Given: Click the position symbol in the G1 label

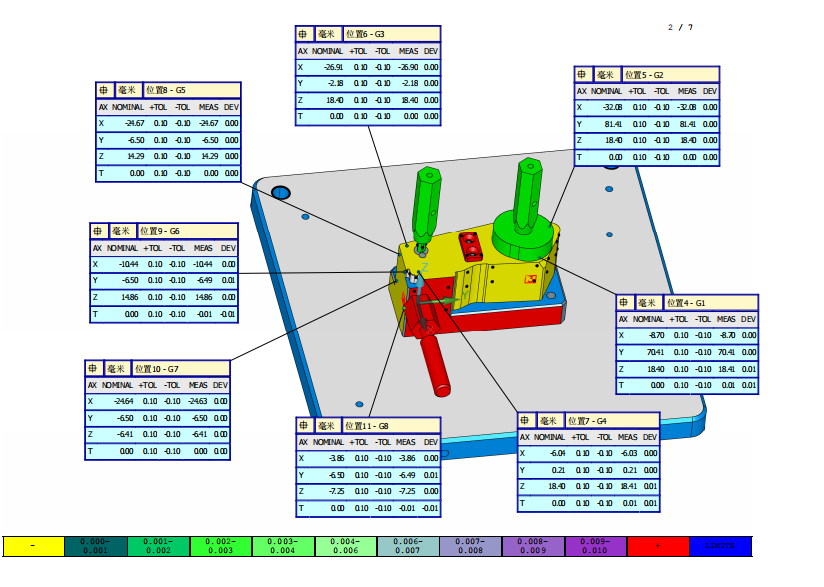Looking at the screenshot, I should tap(624, 302).
